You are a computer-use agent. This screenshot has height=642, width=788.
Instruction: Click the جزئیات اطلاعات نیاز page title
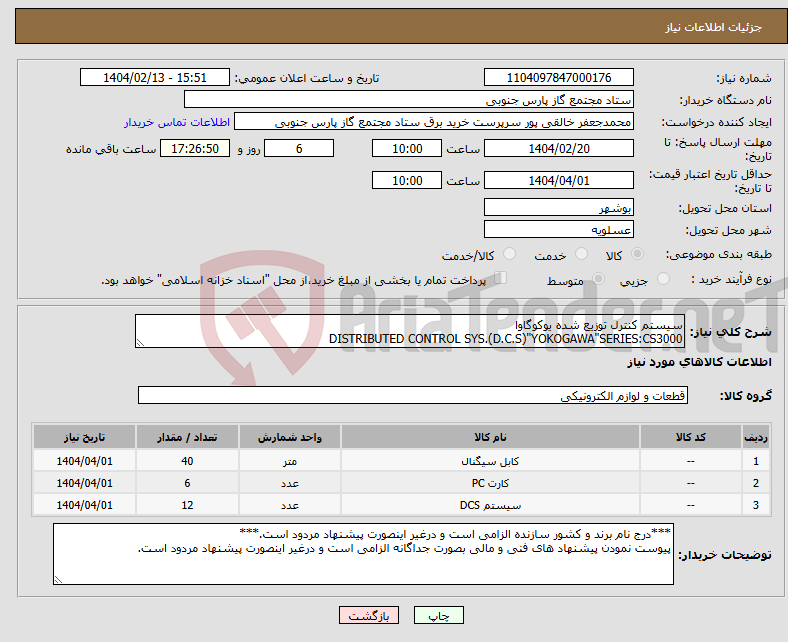714,27
